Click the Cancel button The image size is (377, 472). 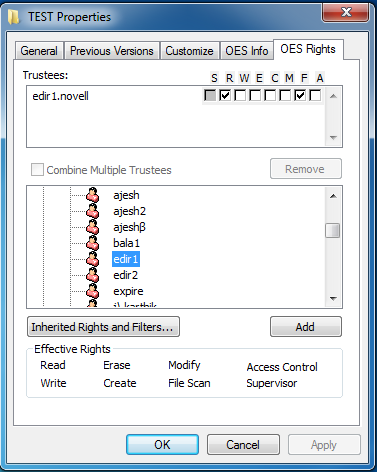(x=243, y=445)
